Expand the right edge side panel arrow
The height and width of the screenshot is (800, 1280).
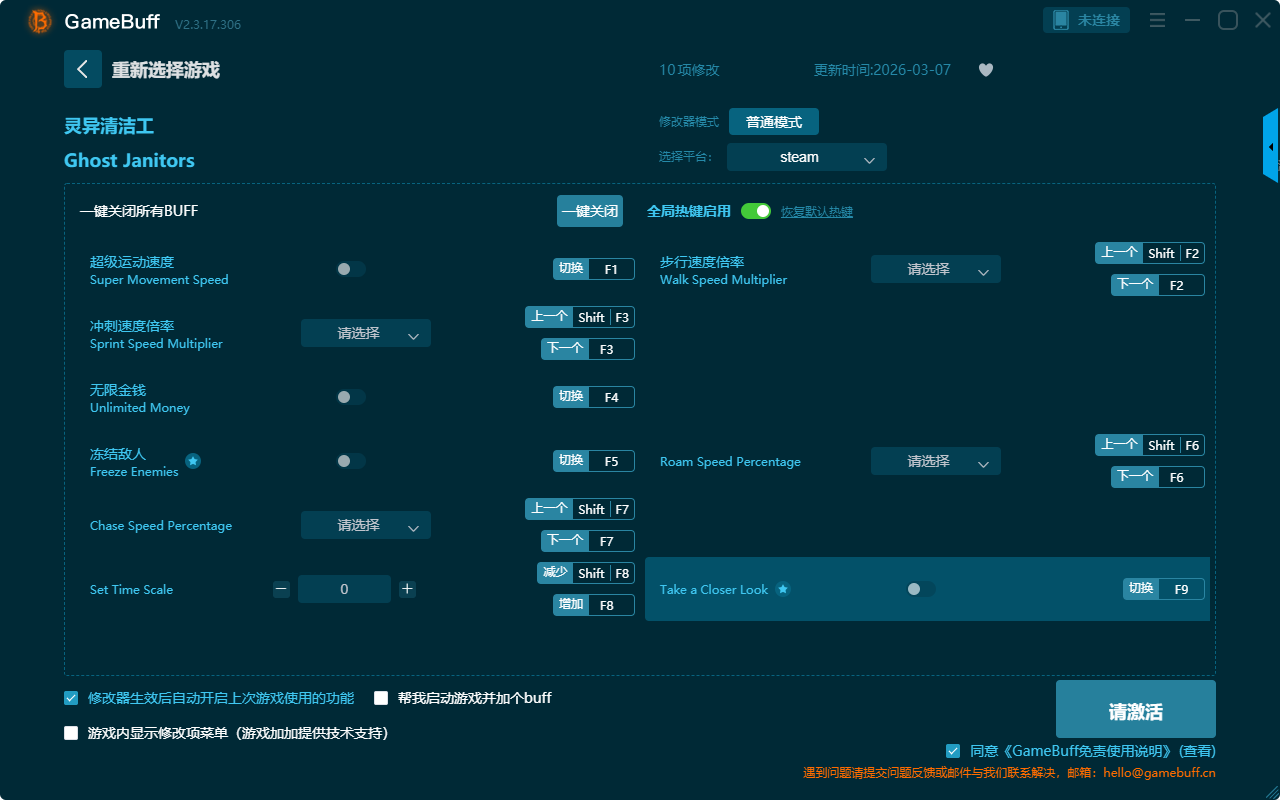(1271, 147)
